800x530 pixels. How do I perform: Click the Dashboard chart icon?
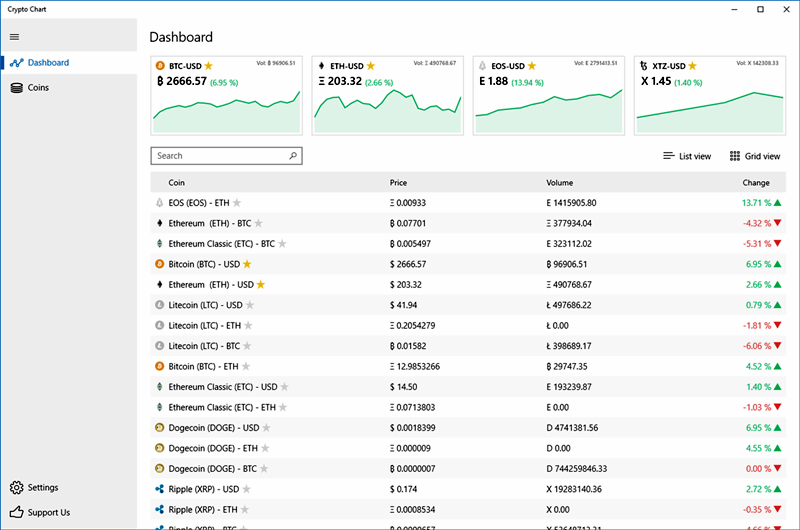(16, 63)
